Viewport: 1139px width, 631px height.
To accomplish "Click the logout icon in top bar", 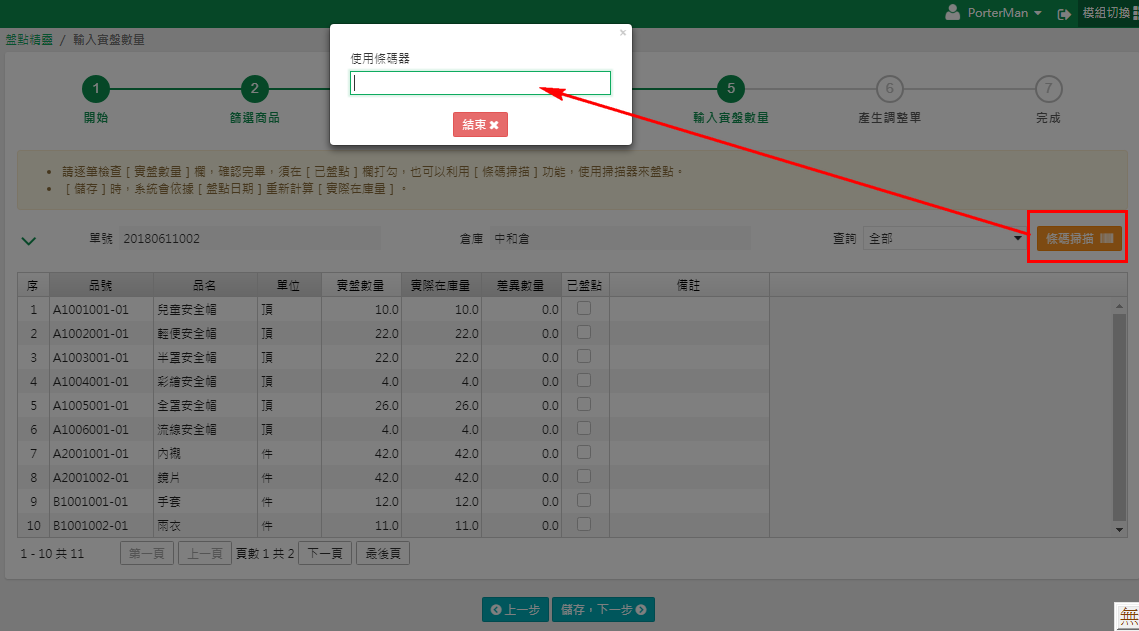I will pyautogui.click(x=1064, y=14).
